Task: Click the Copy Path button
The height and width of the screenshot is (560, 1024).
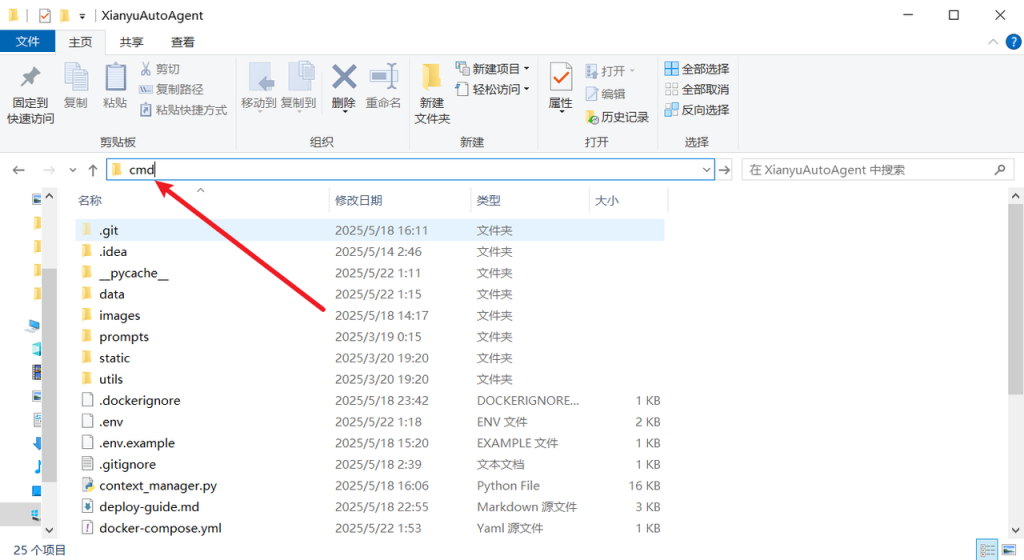Action: pos(171,90)
